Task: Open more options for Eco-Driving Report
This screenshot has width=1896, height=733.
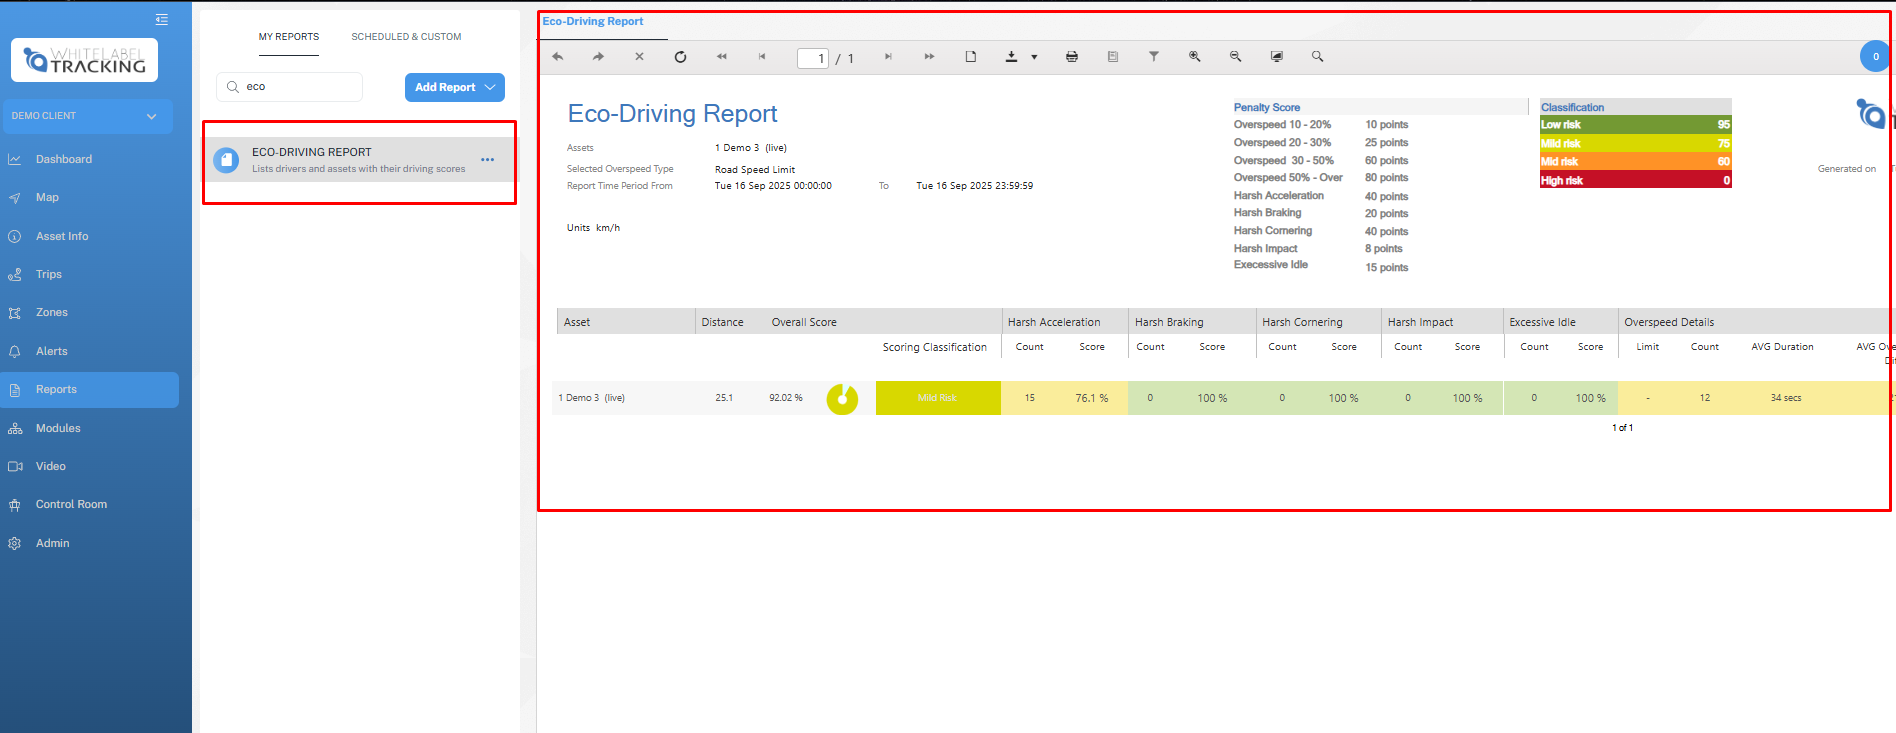Action: coord(487,160)
